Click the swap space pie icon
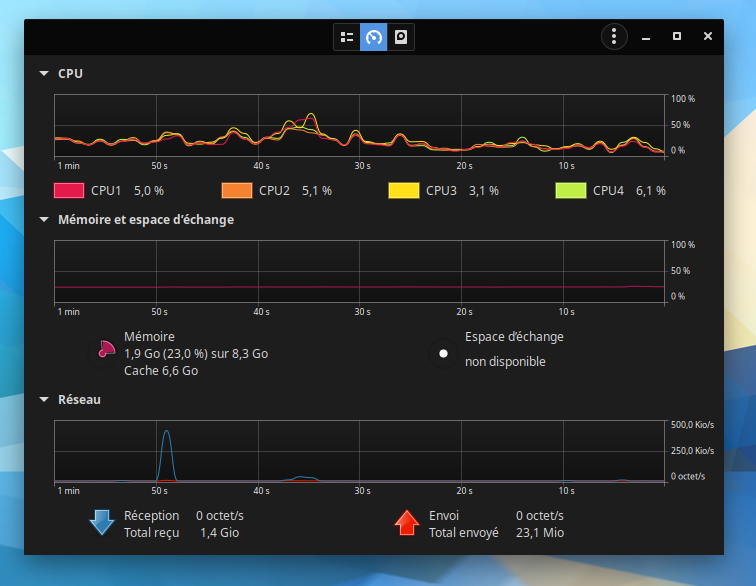 [x=442, y=353]
